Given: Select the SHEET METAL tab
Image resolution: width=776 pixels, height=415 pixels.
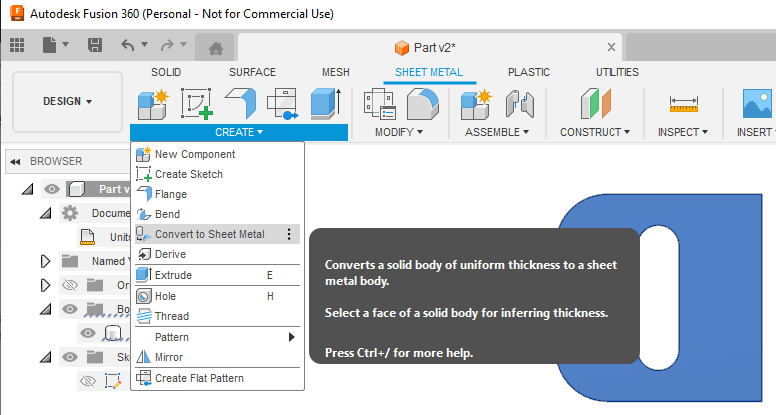Looking at the screenshot, I should coord(429,72).
